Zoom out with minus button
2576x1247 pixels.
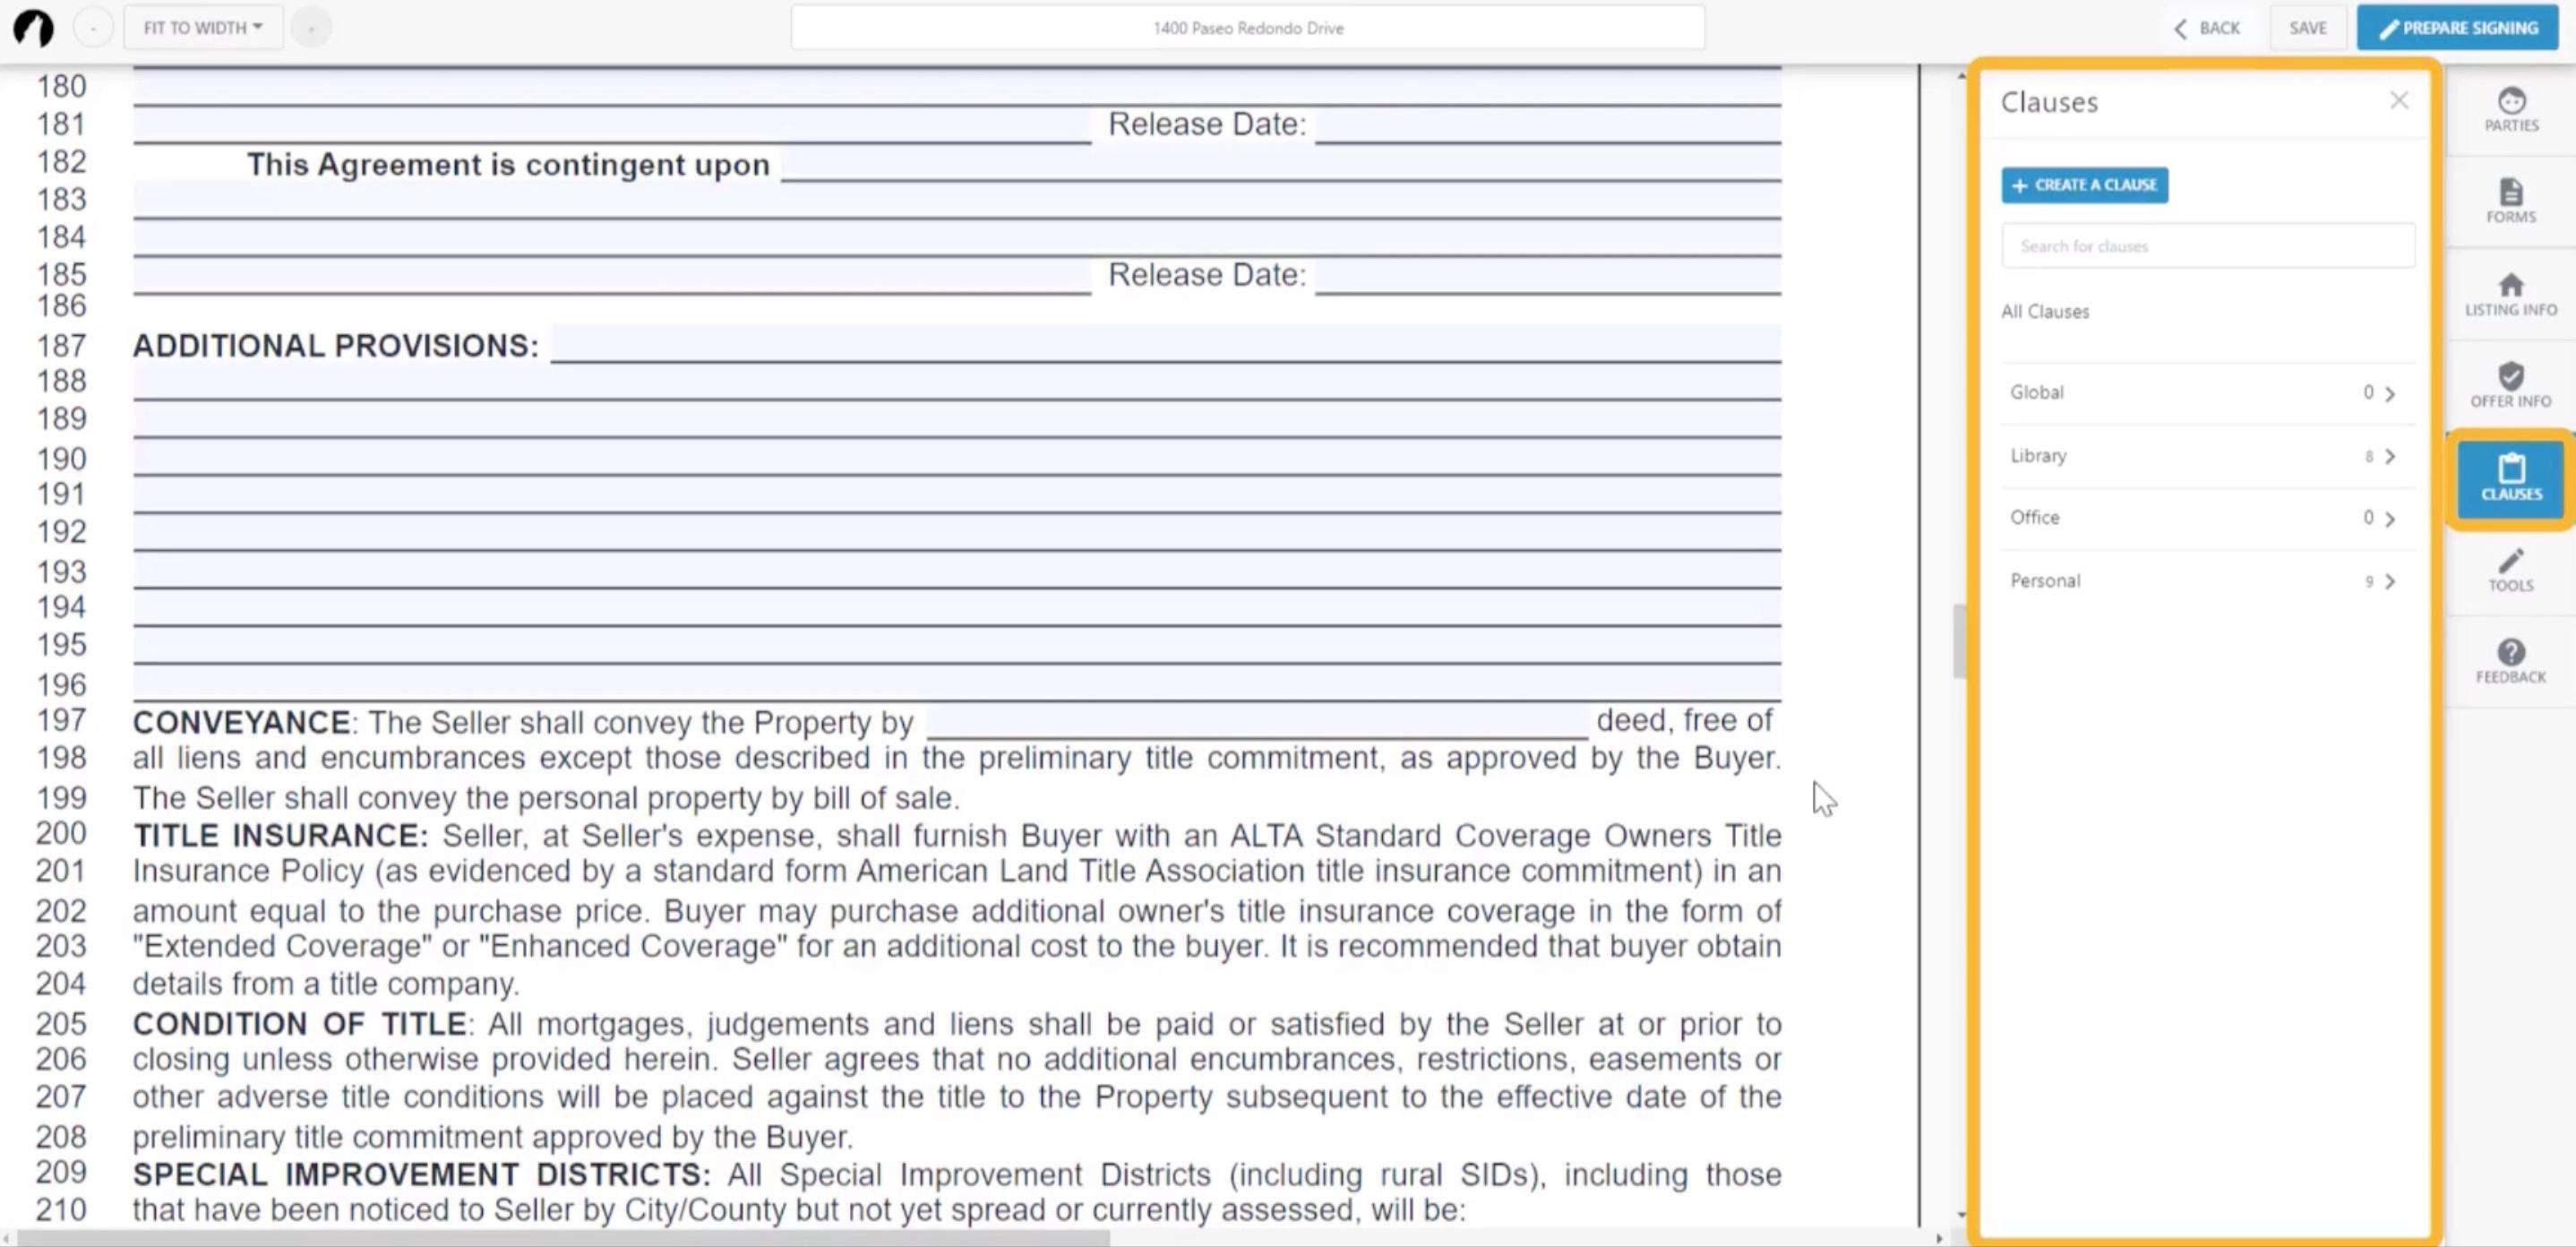click(x=93, y=28)
